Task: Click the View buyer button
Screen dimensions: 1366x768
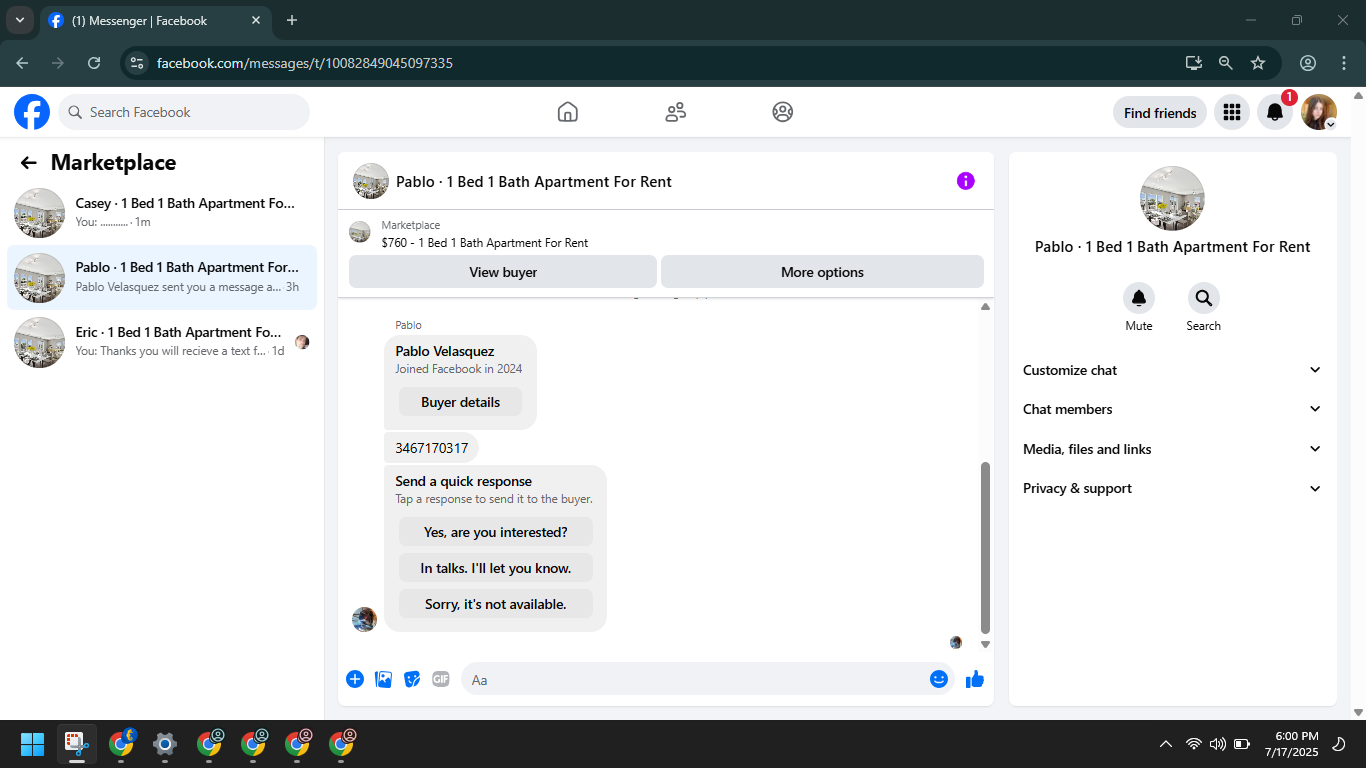Action: 503,272
